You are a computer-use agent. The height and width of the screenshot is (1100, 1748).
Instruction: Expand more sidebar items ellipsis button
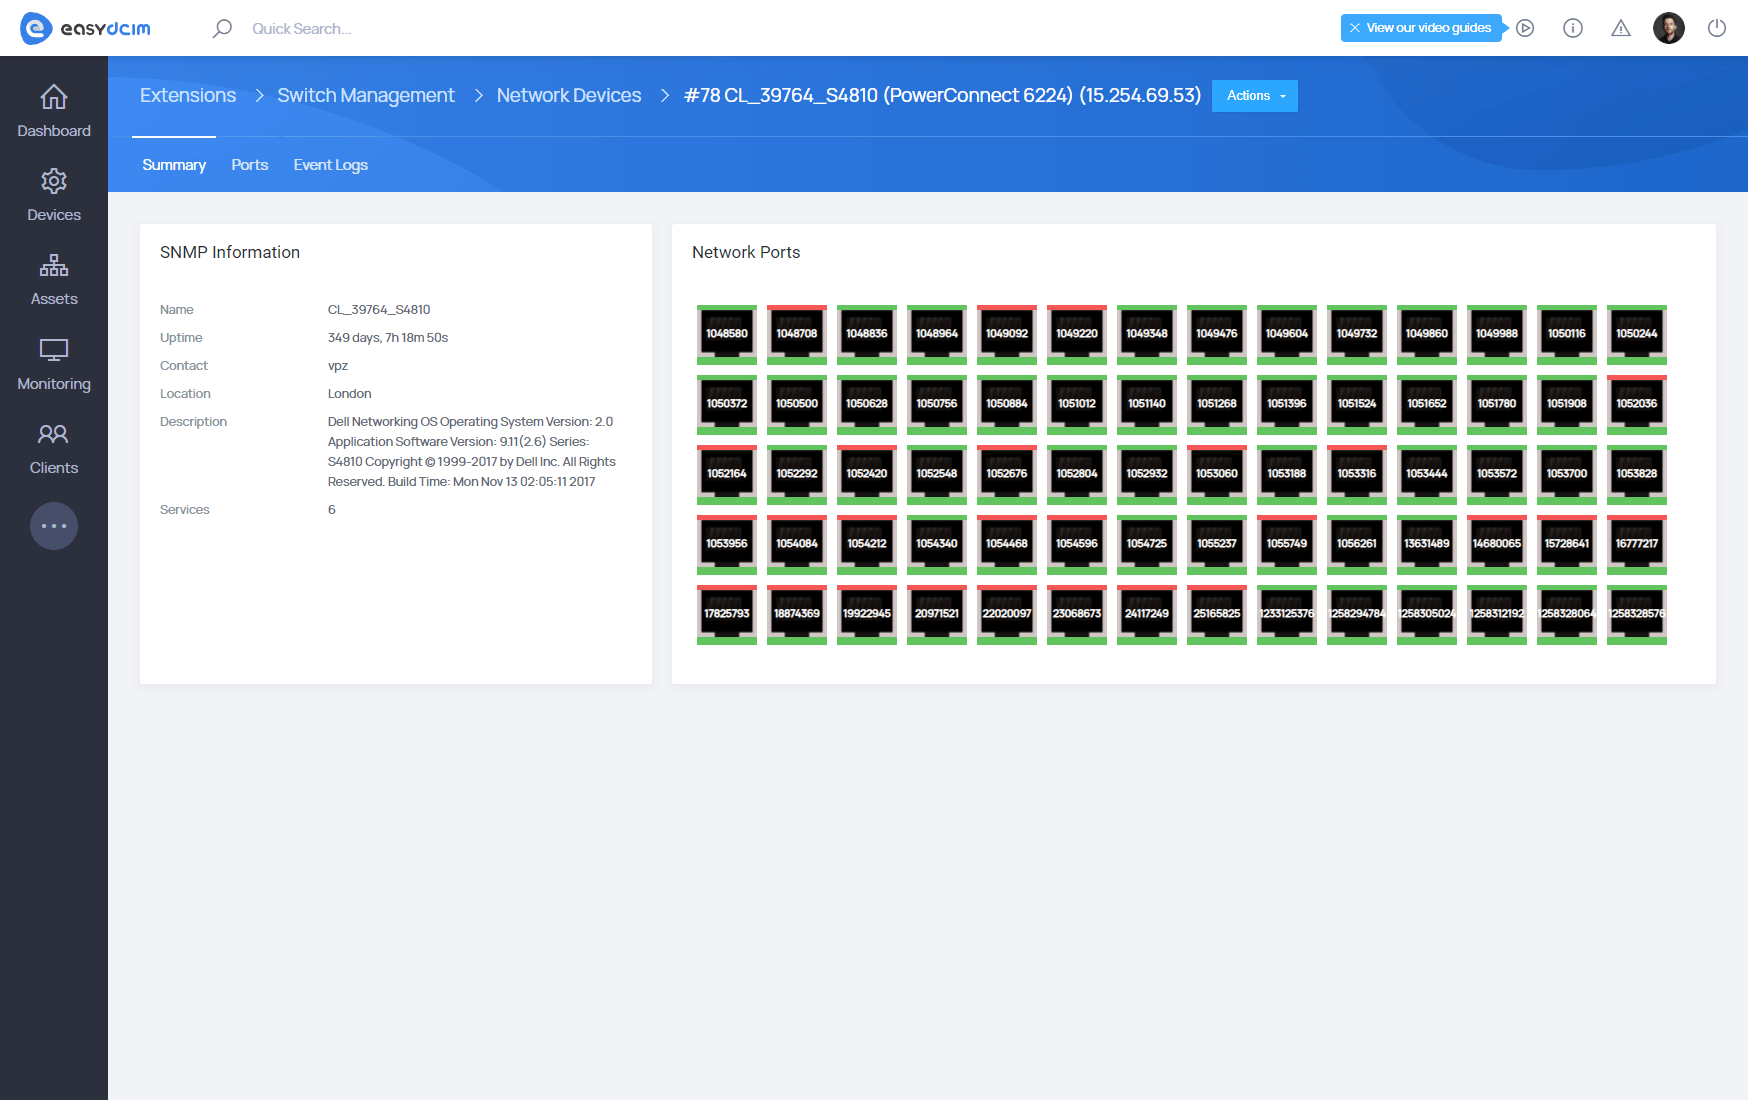click(x=54, y=526)
